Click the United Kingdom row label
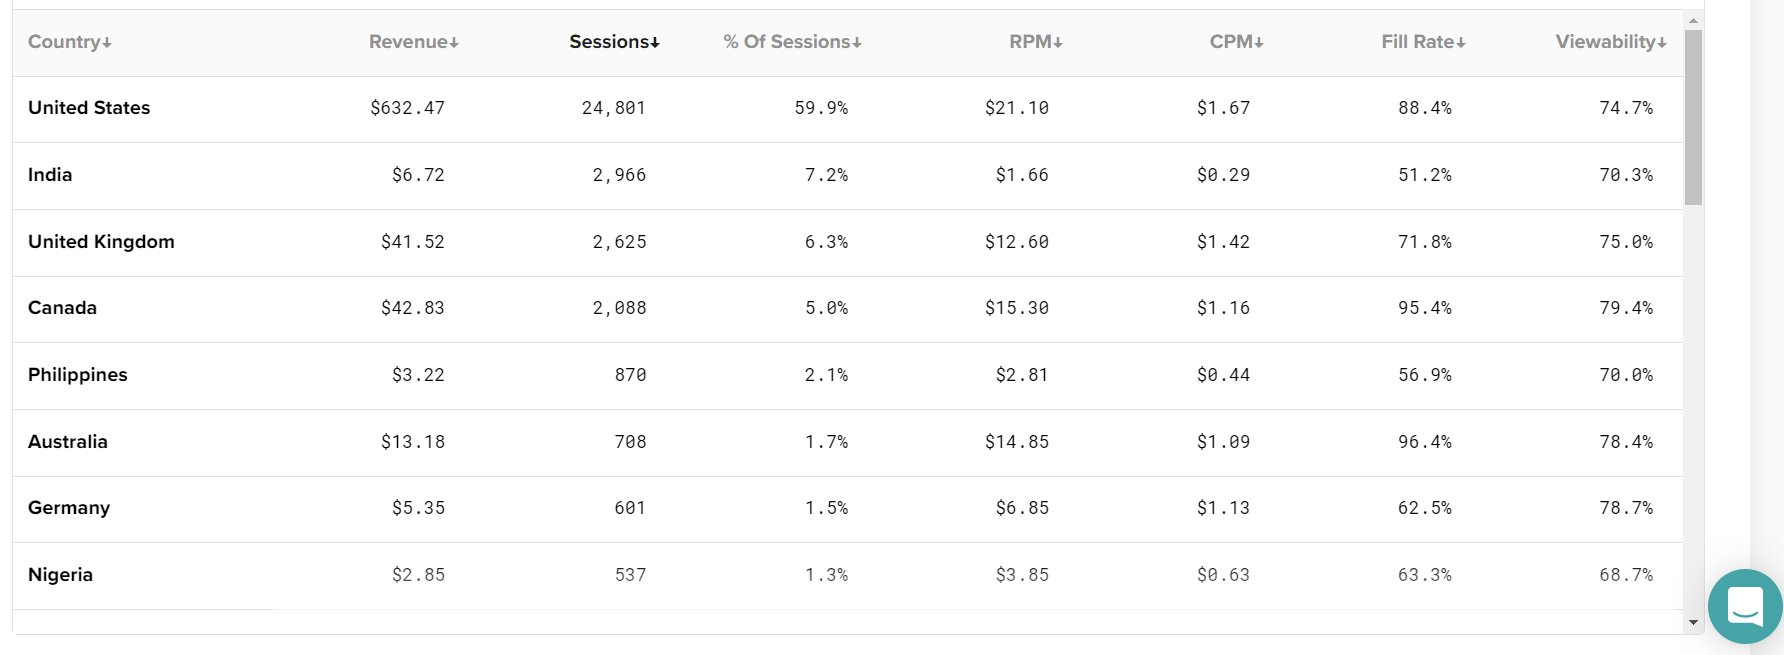This screenshot has height=655, width=1784. (101, 242)
